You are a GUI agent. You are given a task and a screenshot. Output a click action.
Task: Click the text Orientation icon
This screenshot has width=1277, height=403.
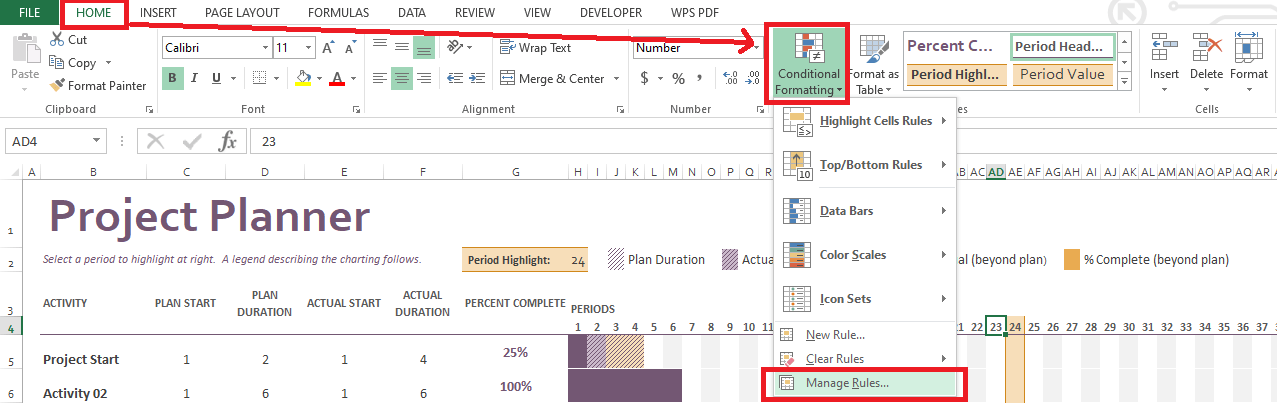pos(455,47)
